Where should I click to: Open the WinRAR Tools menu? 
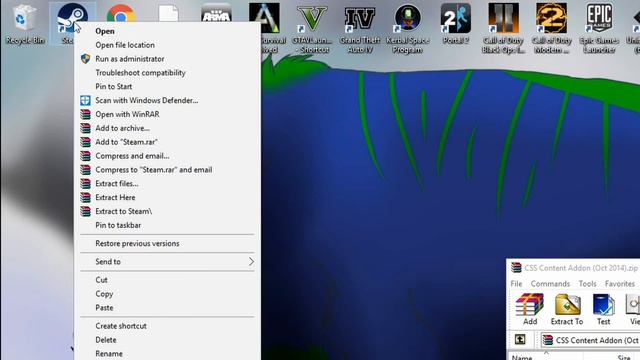[587, 284]
